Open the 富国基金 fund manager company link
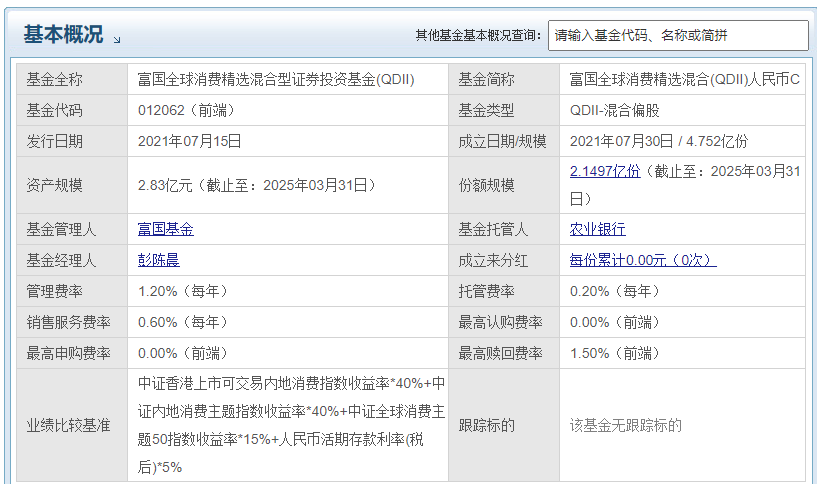817x484 pixels. coord(166,229)
